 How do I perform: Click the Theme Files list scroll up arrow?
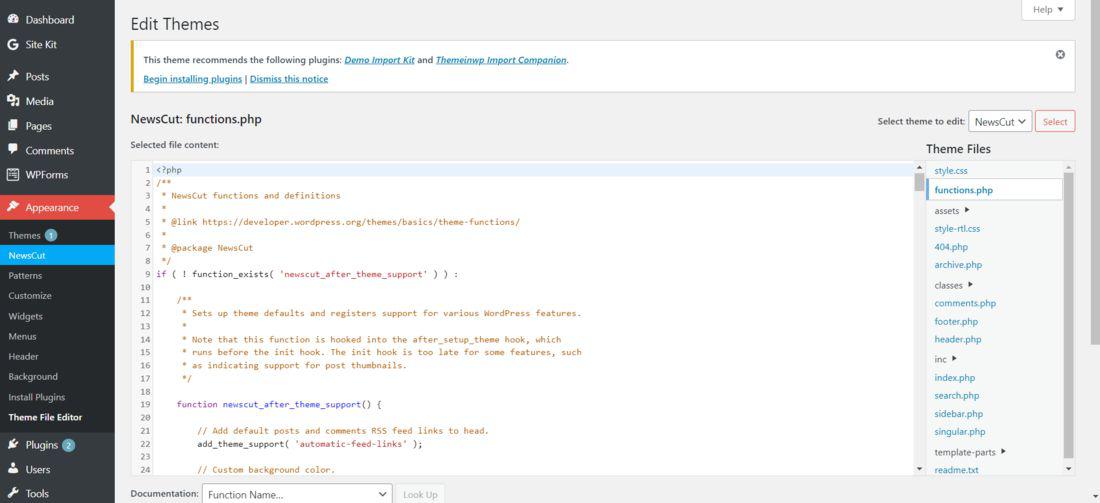[x=1068, y=167]
